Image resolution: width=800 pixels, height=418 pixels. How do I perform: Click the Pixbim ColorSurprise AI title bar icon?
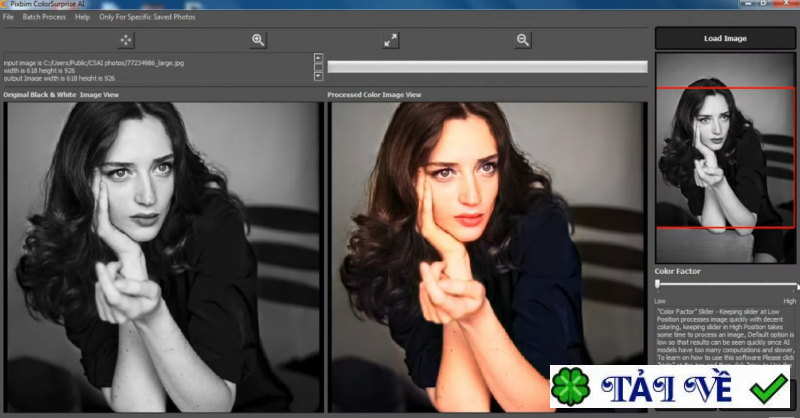[4, 4]
